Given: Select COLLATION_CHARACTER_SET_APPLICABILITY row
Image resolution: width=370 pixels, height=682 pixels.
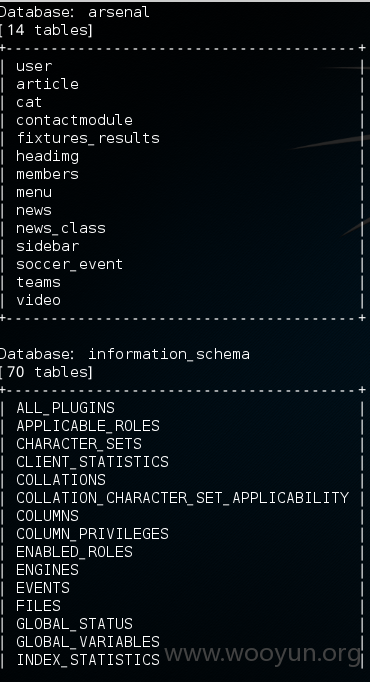Looking at the screenshot, I should coord(182,498).
